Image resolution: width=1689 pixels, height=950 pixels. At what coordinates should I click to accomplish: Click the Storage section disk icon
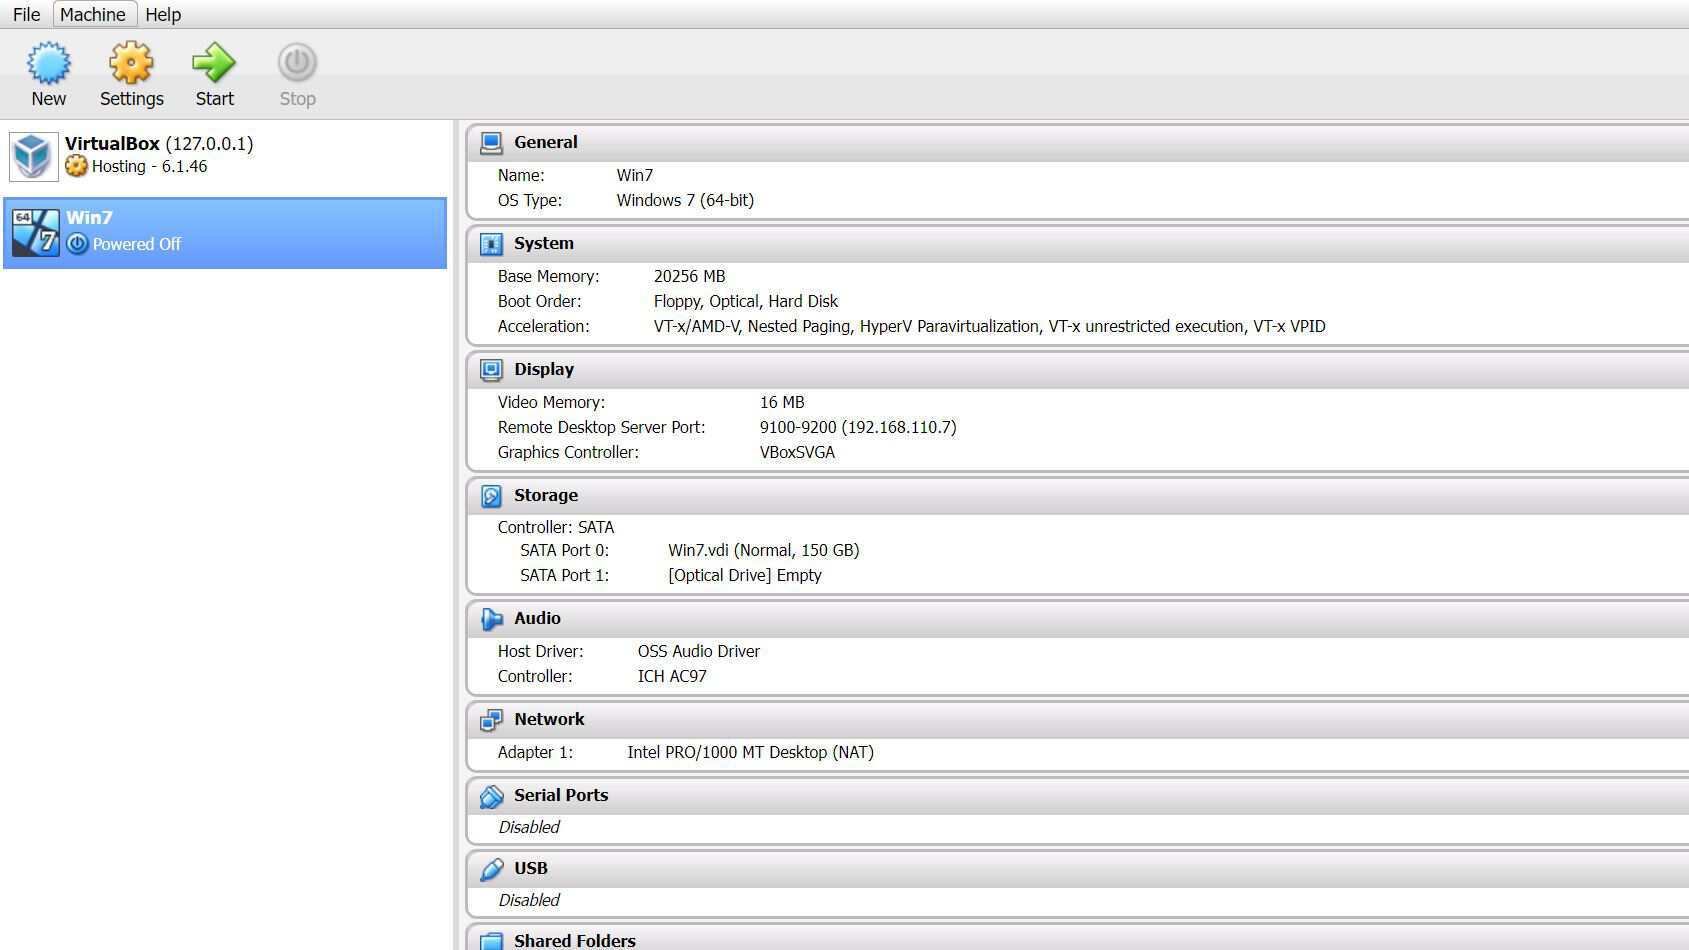coord(491,496)
